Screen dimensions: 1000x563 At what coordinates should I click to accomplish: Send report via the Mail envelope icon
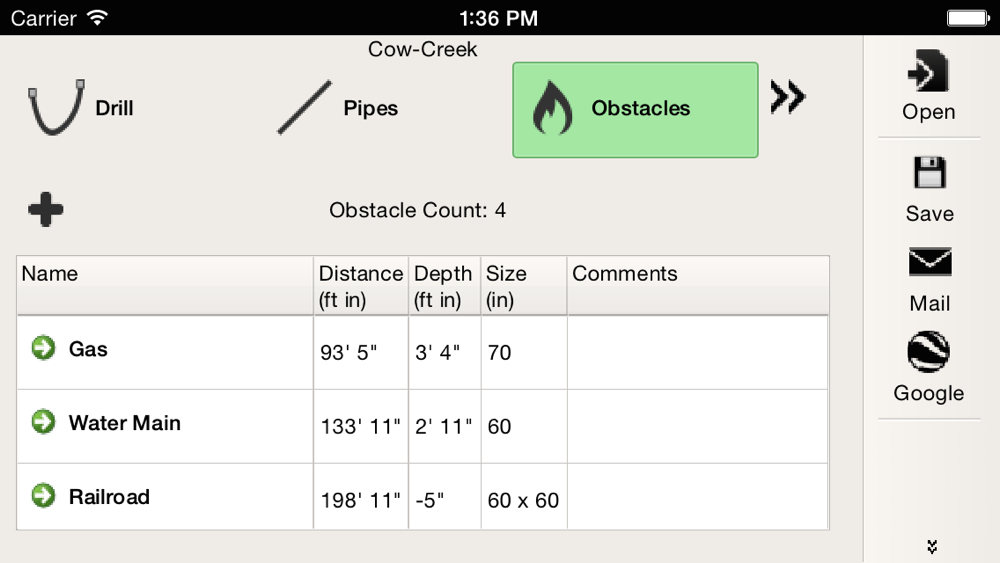click(x=930, y=261)
